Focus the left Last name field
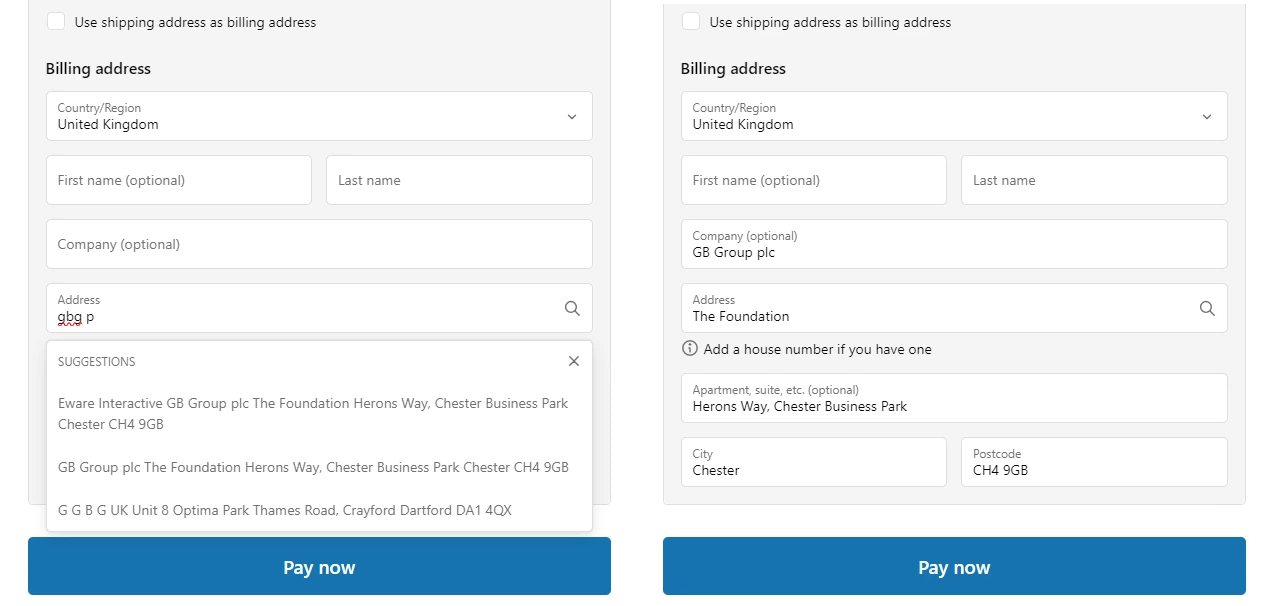Screen dimensions: 1278x606 tap(459, 180)
